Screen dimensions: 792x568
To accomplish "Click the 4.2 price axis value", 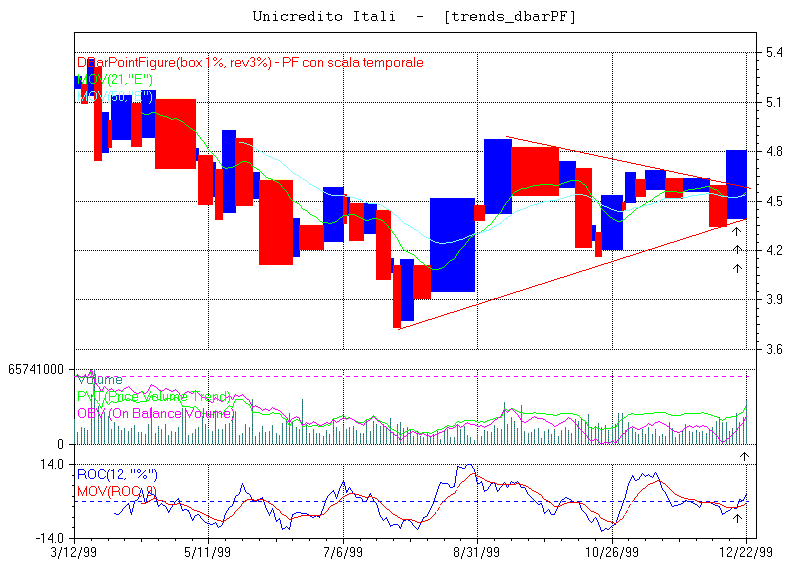I will pos(774,250).
